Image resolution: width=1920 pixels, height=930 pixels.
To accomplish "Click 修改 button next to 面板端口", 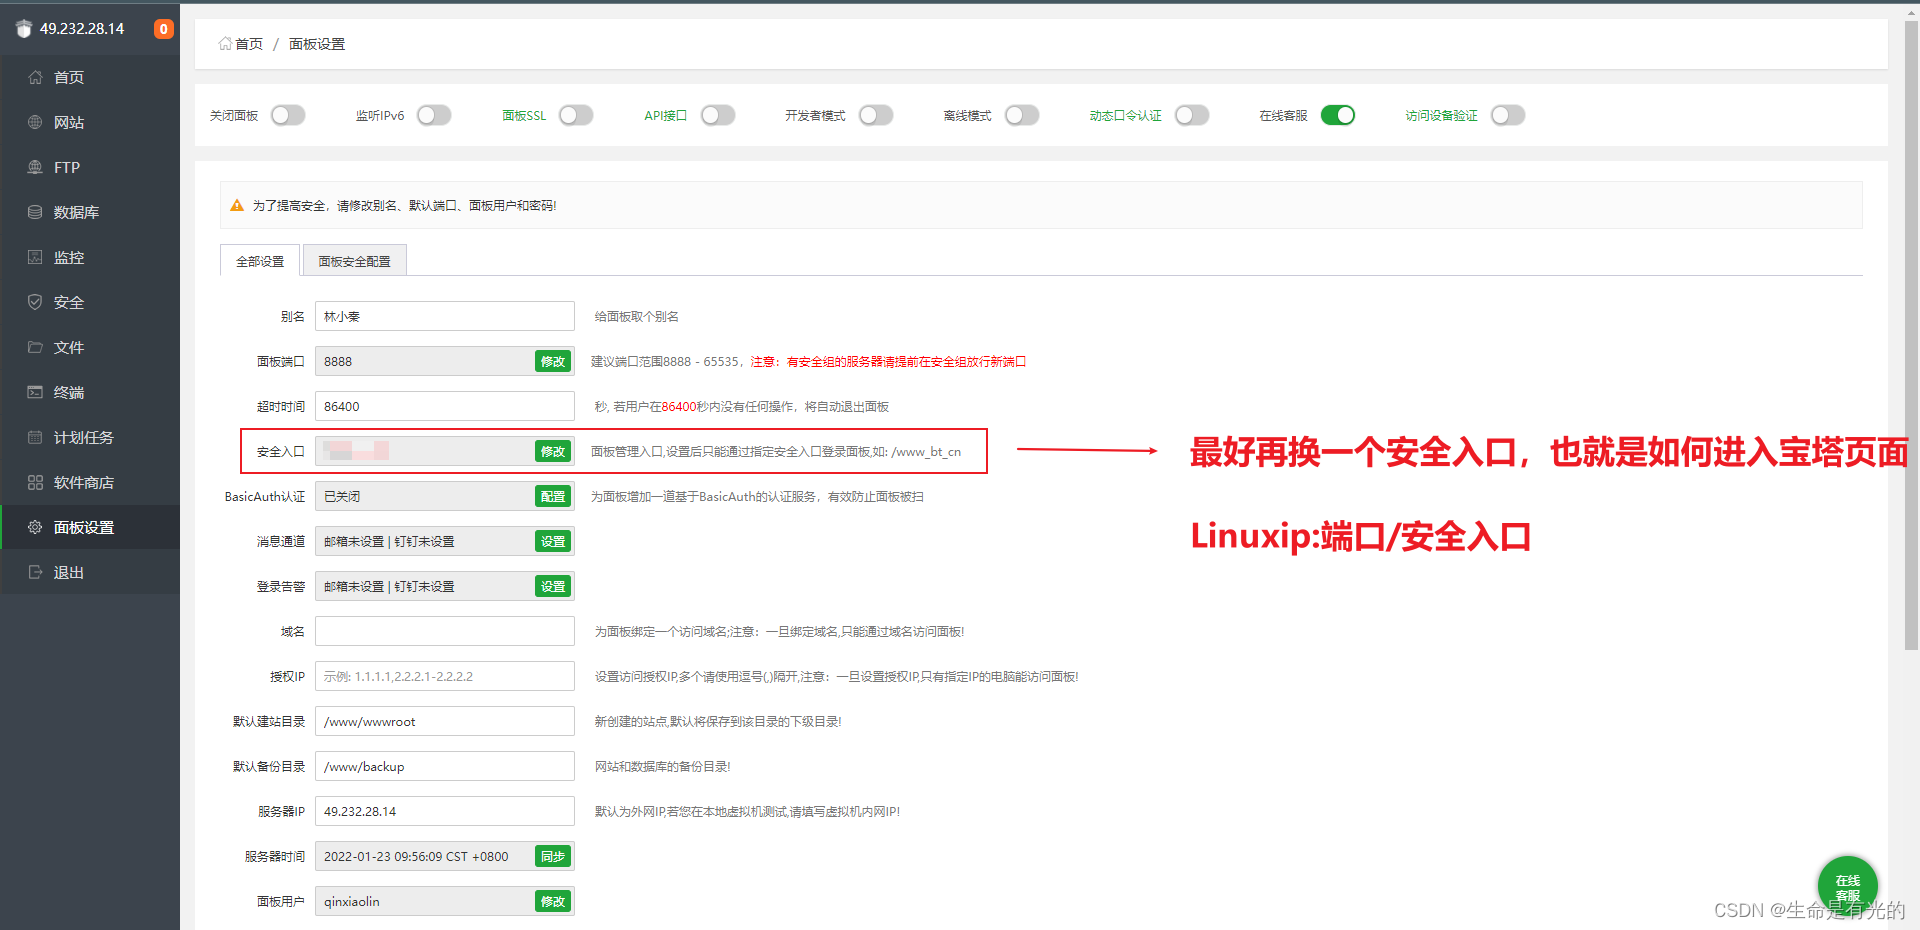I will coord(553,361).
